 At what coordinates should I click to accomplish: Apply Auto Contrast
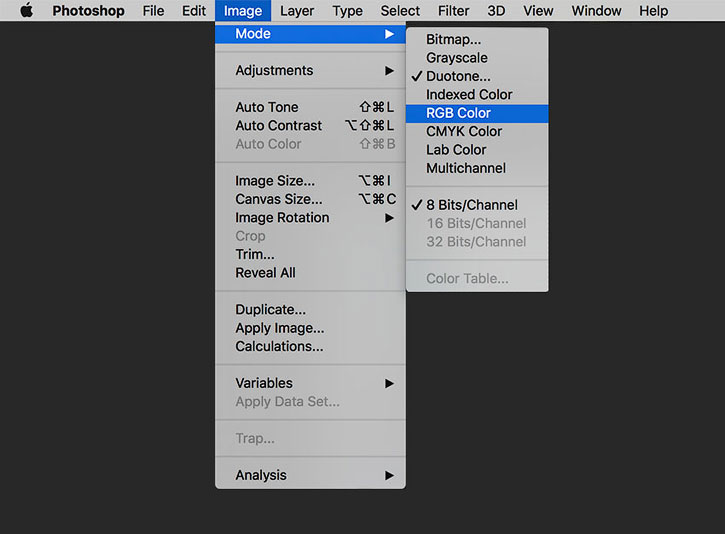pos(310,126)
